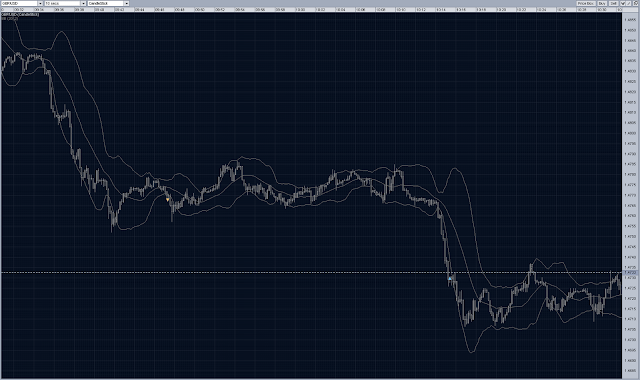
Task: Click the Candlestick chart type field
Action: pos(106,3)
